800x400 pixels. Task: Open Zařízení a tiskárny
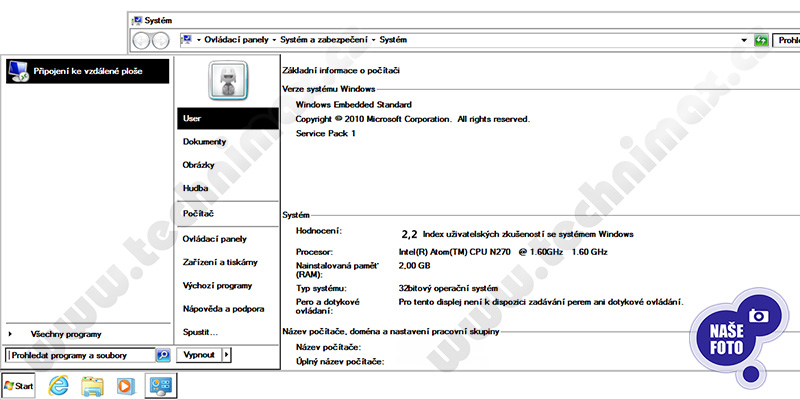[x=228, y=262]
